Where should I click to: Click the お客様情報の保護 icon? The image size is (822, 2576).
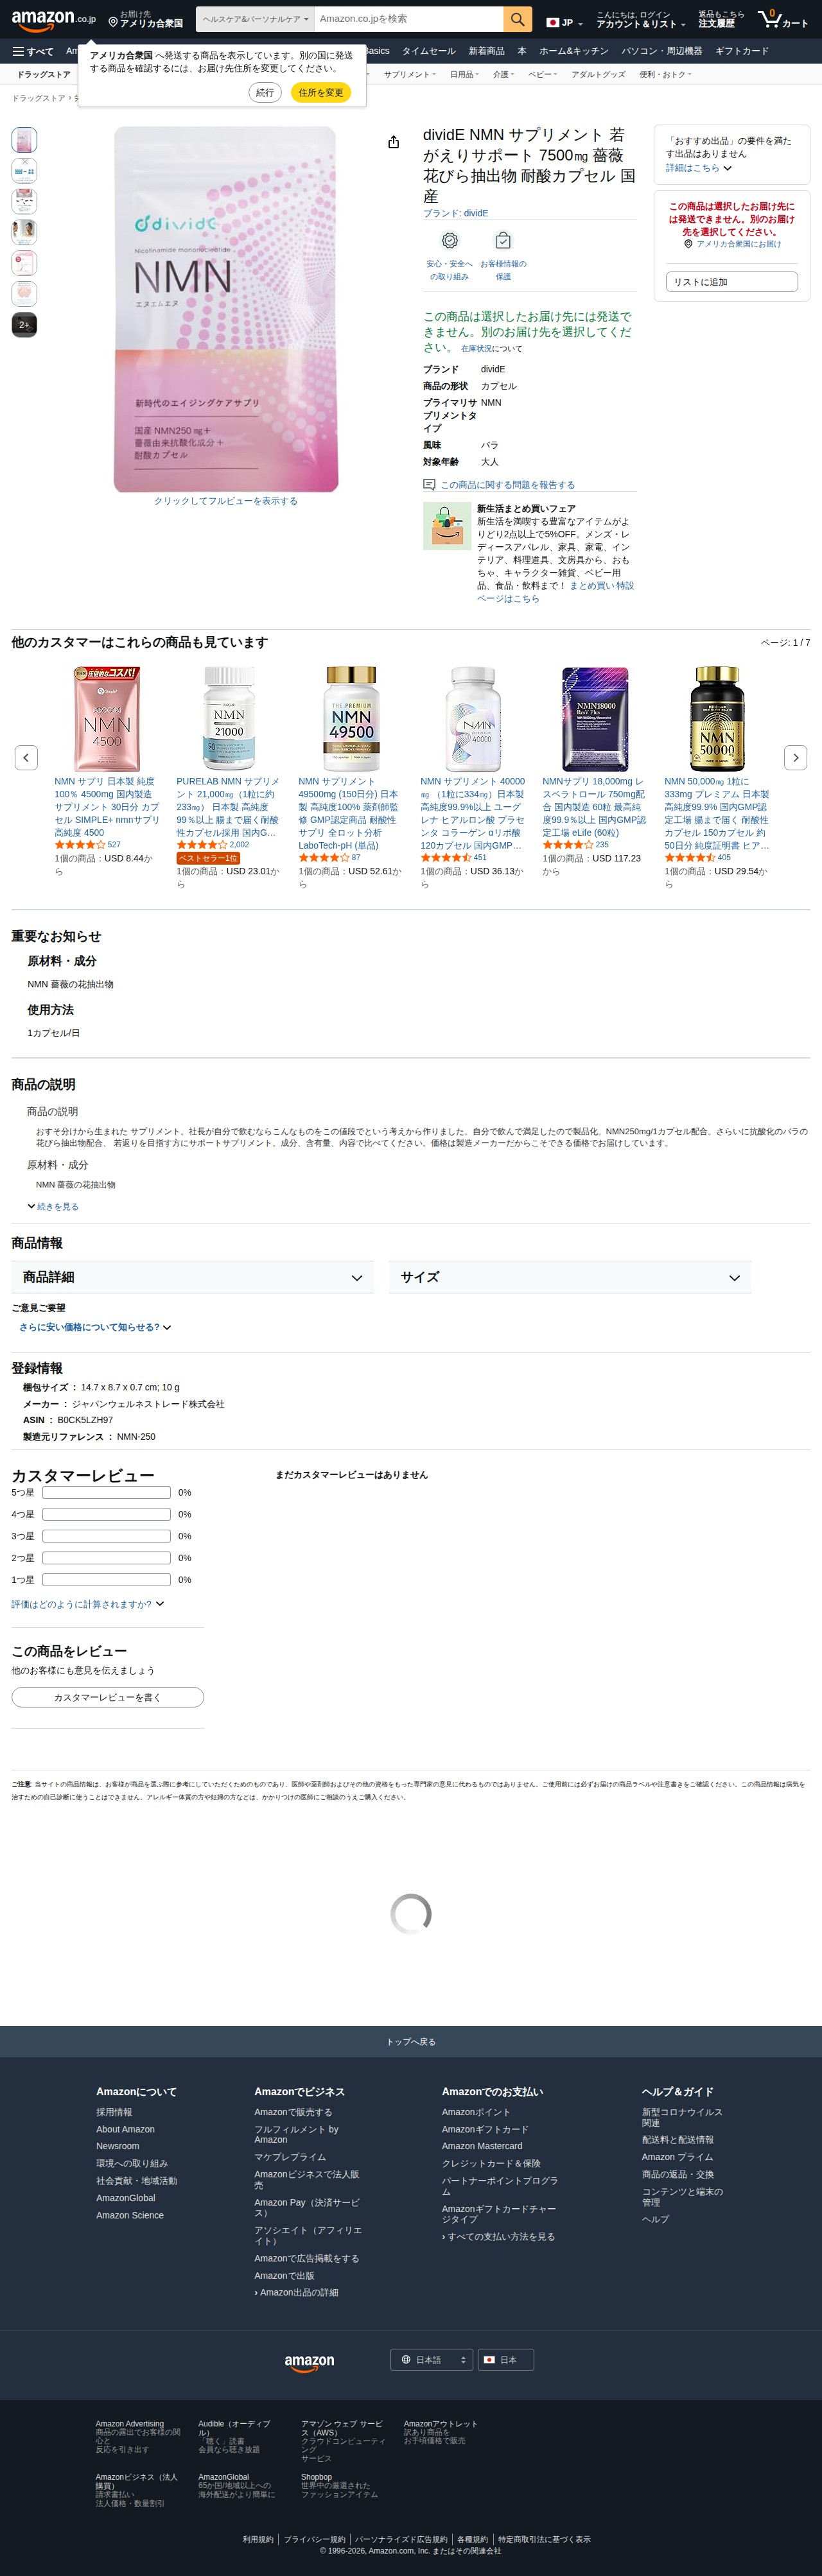[x=503, y=241]
